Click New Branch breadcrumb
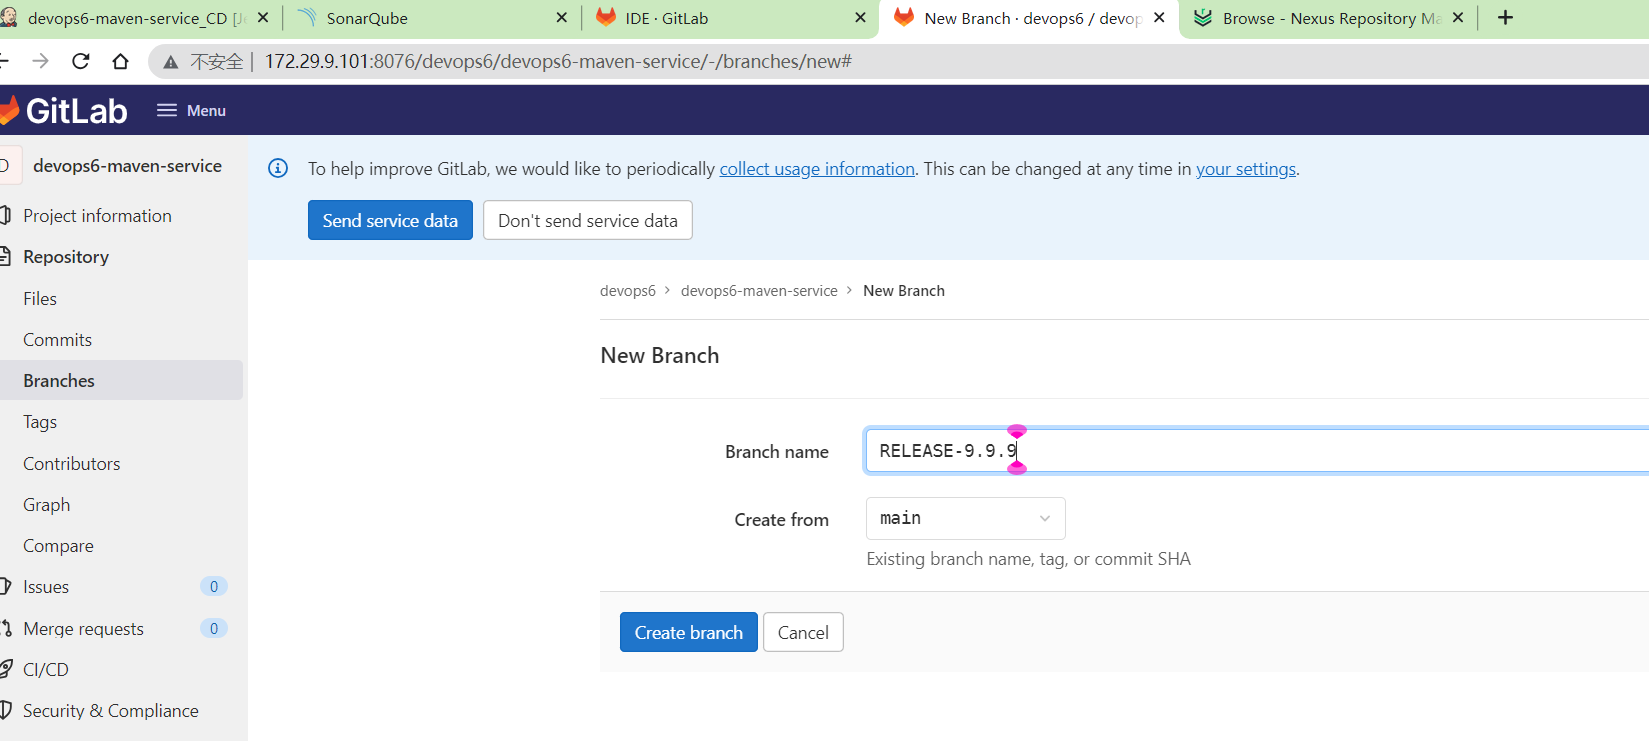Image resolution: width=1649 pixels, height=741 pixels. pyautogui.click(x=904, y=291)
